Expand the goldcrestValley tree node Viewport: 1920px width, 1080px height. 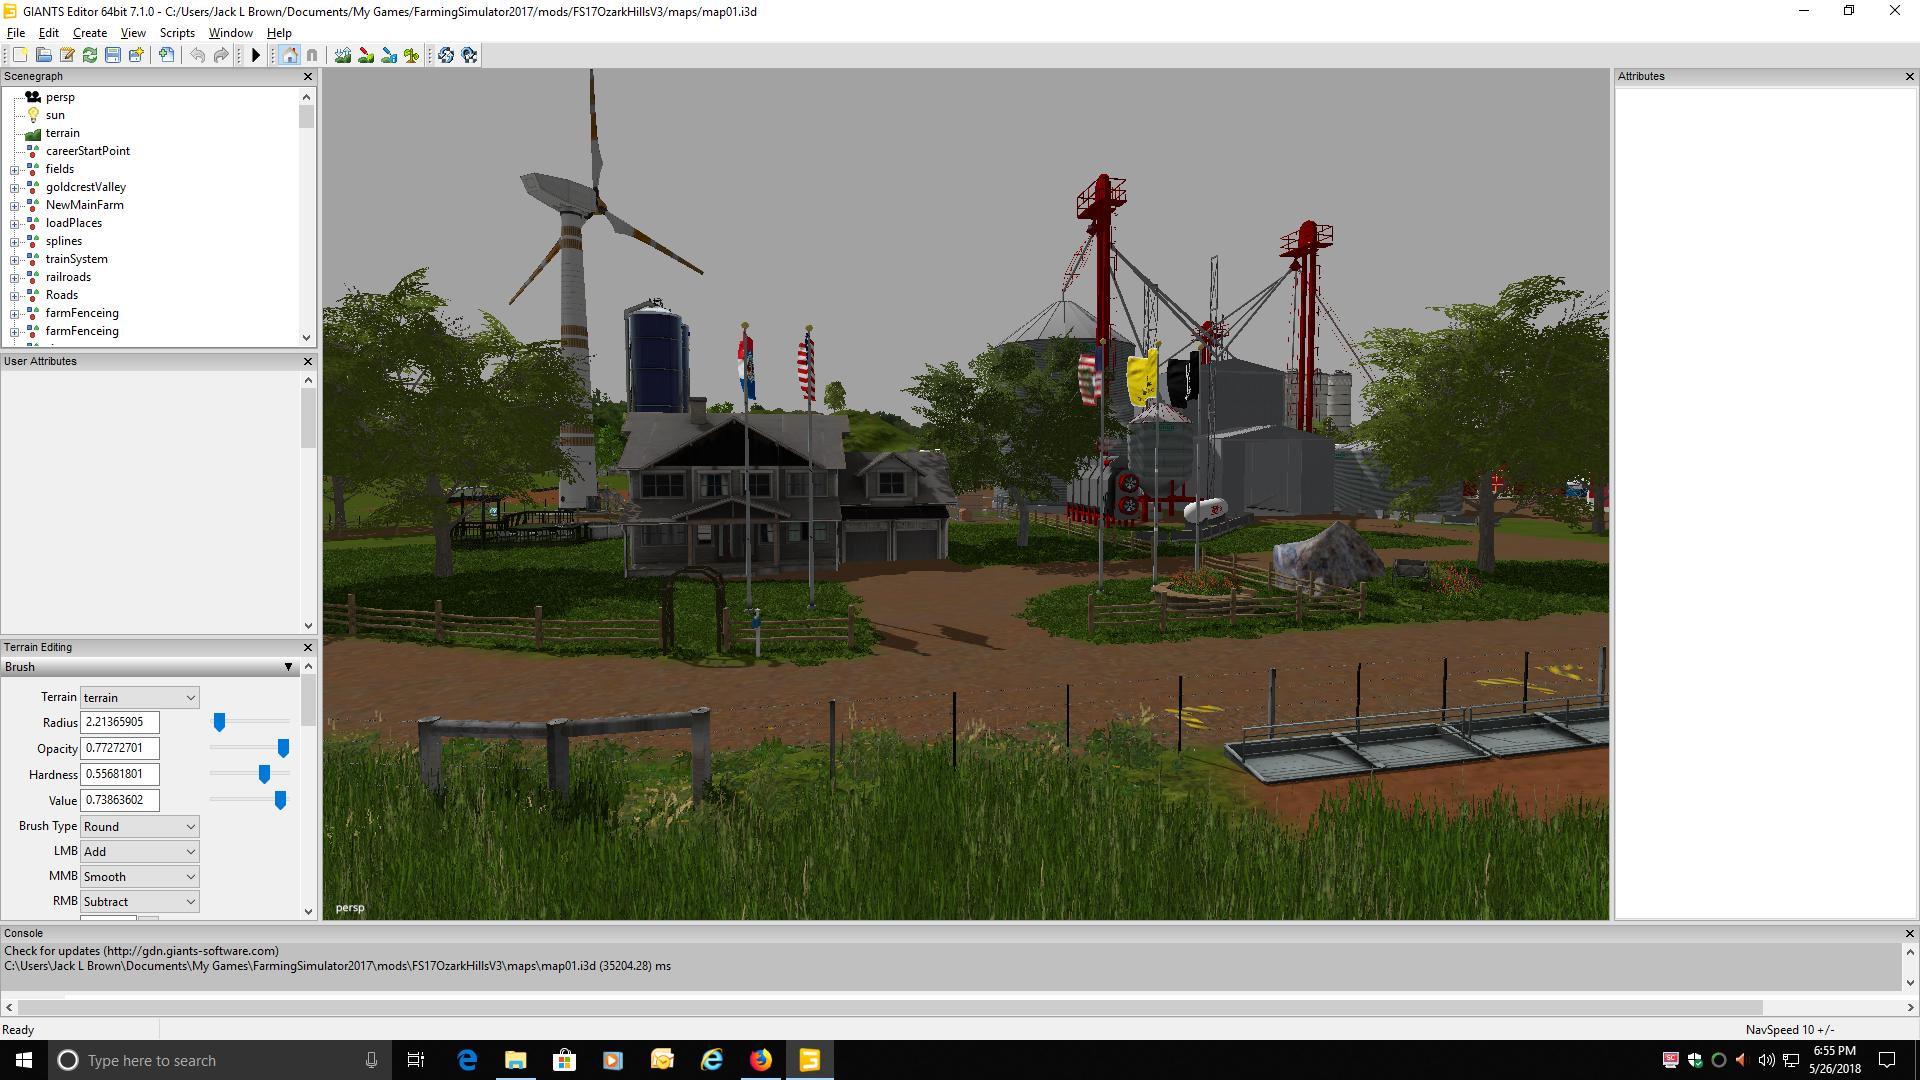14,187
